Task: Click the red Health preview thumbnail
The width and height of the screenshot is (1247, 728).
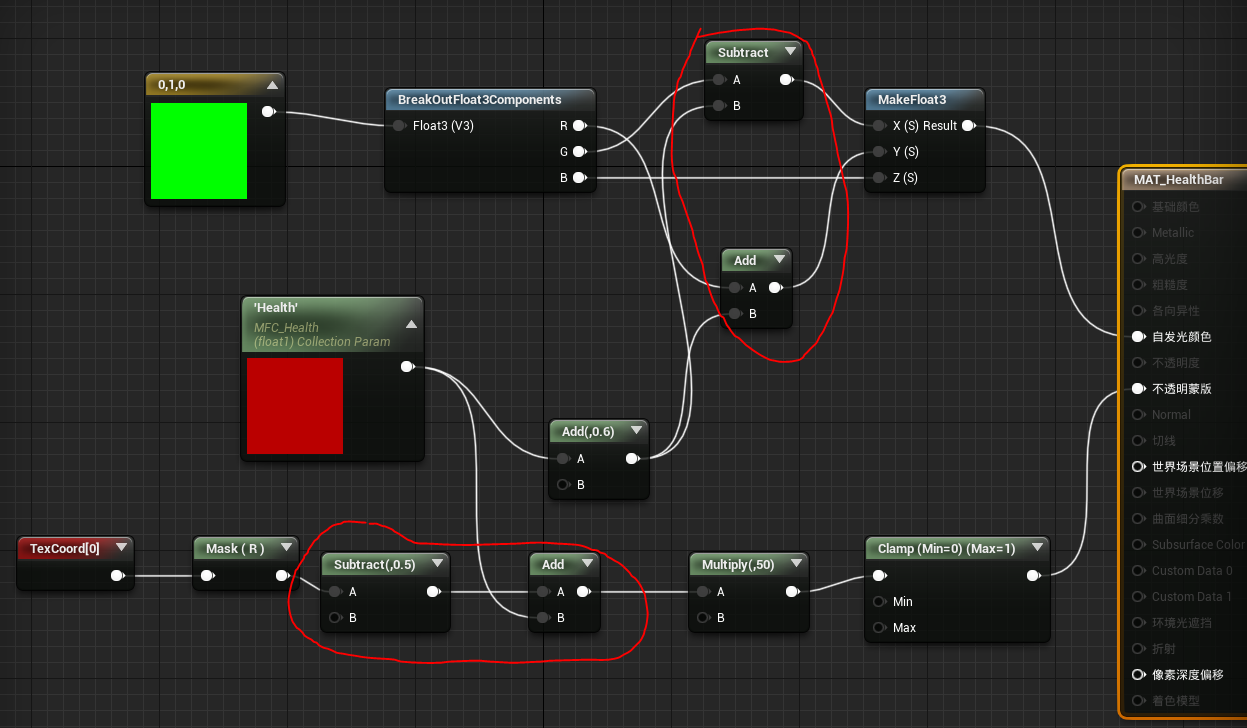Action: (295, 406)
